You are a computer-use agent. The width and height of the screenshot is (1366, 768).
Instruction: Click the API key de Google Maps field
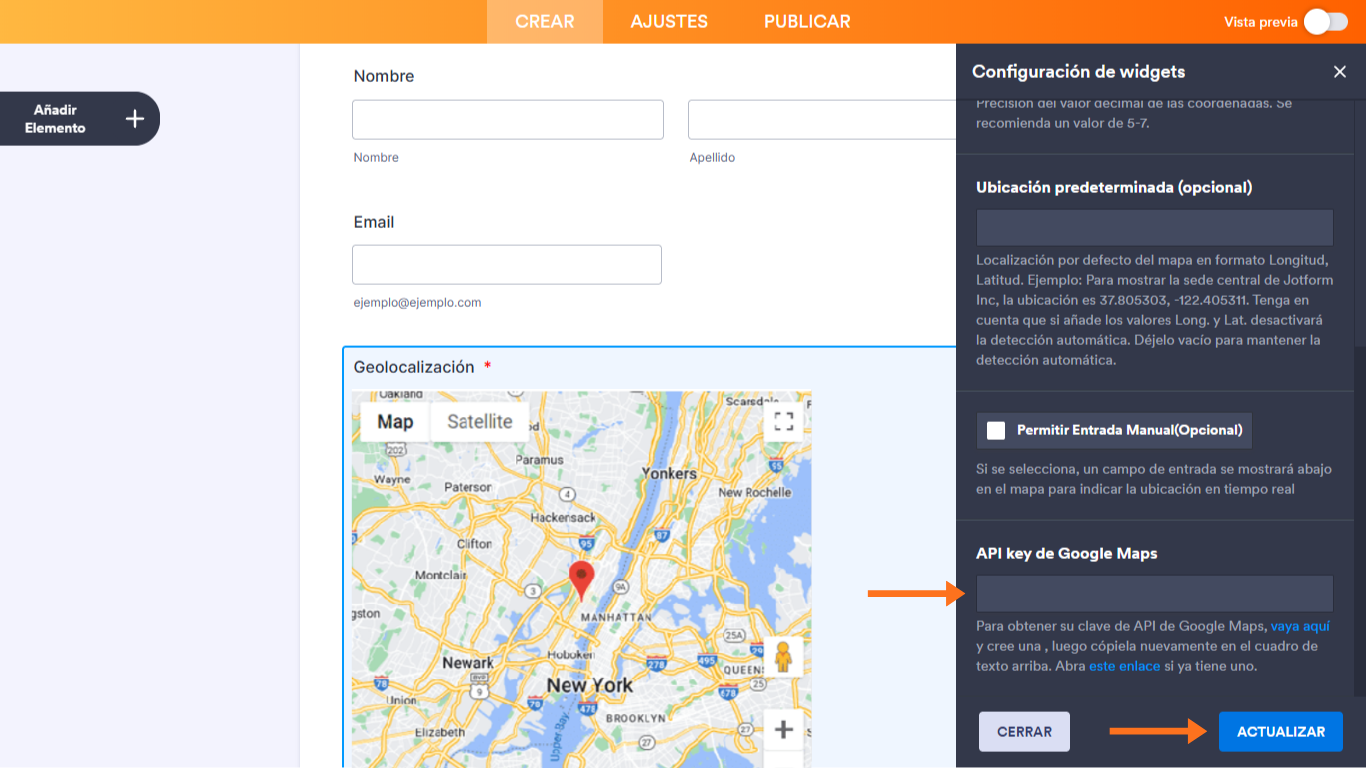(x=1154, y=593)
